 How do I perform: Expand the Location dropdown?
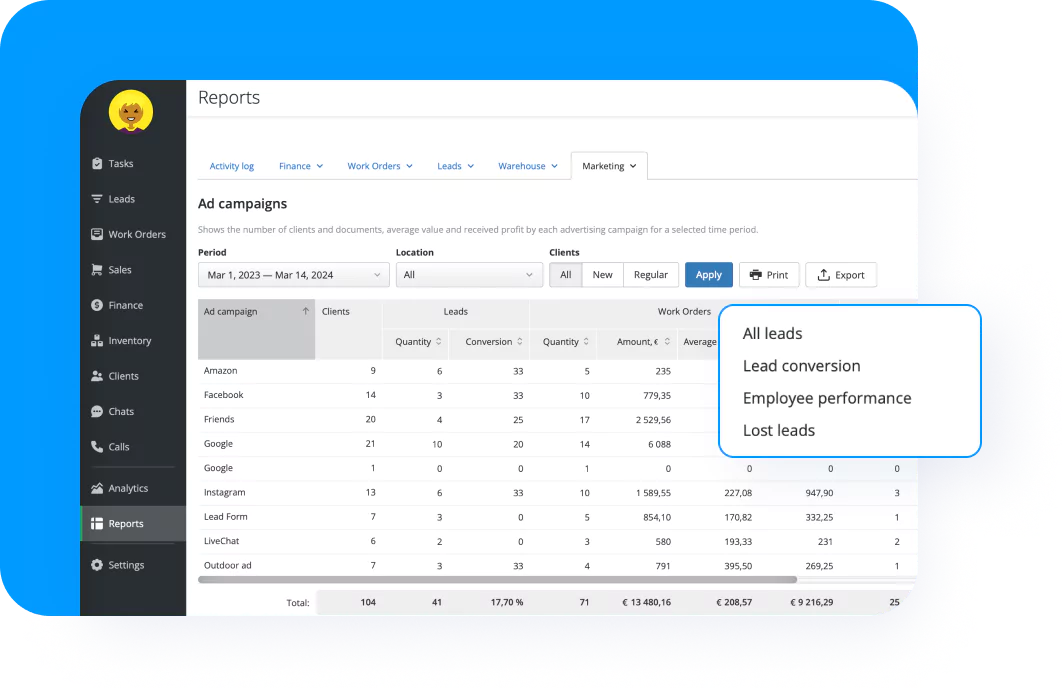tap(468, 274)
